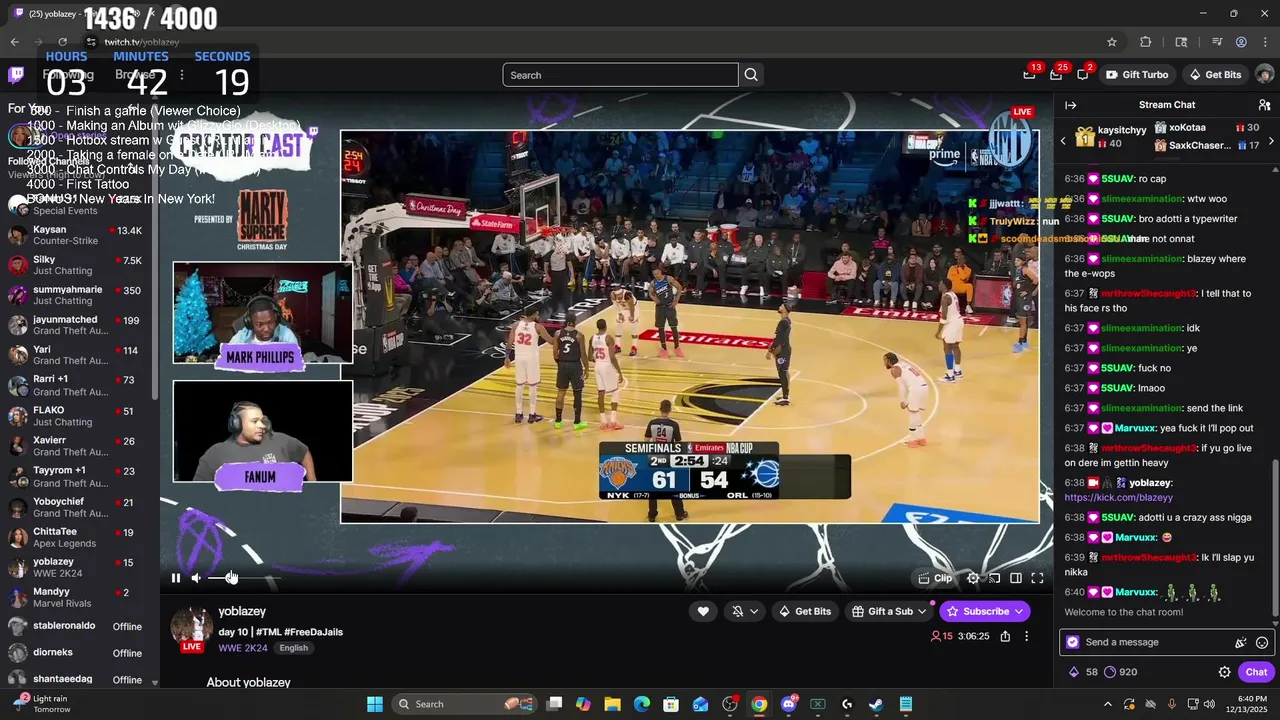Submit search with magnifier button

[751, 75]
